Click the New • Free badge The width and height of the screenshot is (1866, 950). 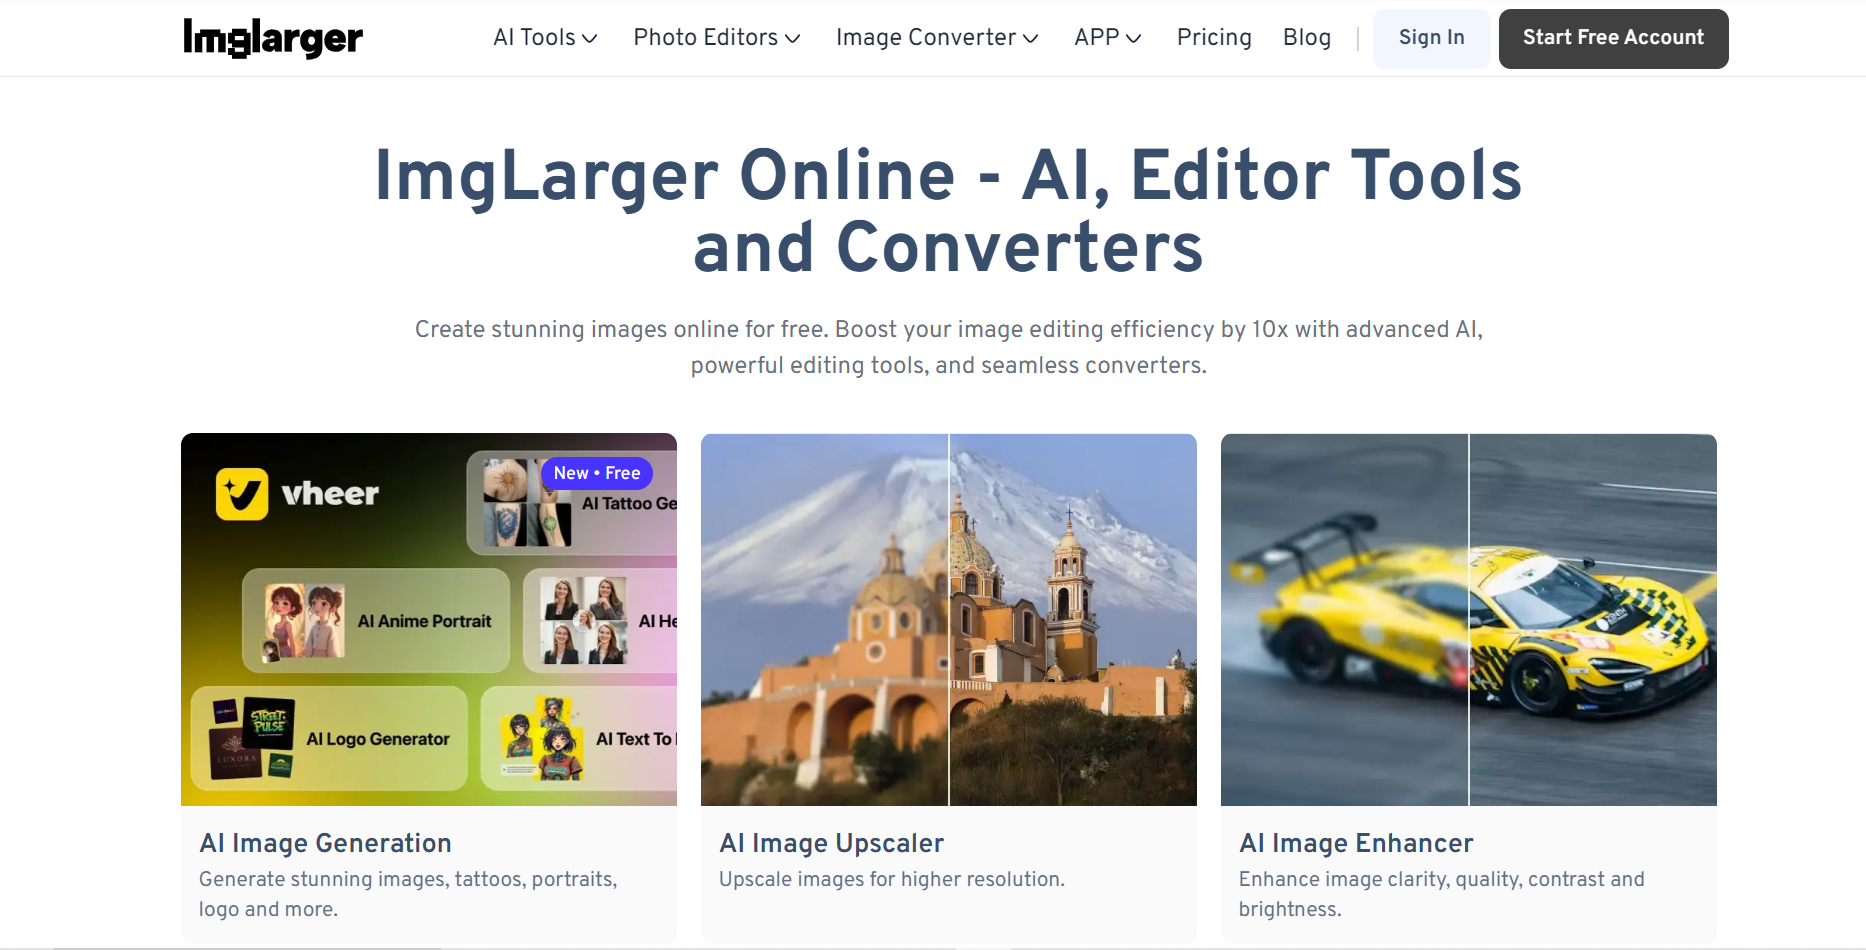597,473
